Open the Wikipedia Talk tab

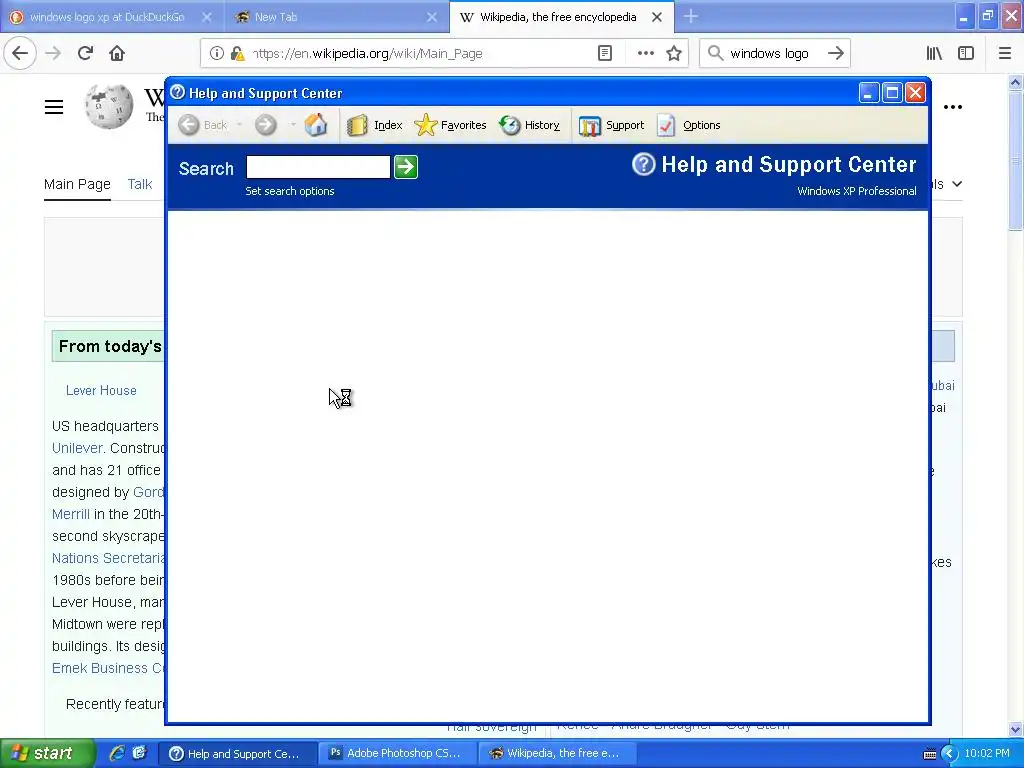tap(140, 184)
